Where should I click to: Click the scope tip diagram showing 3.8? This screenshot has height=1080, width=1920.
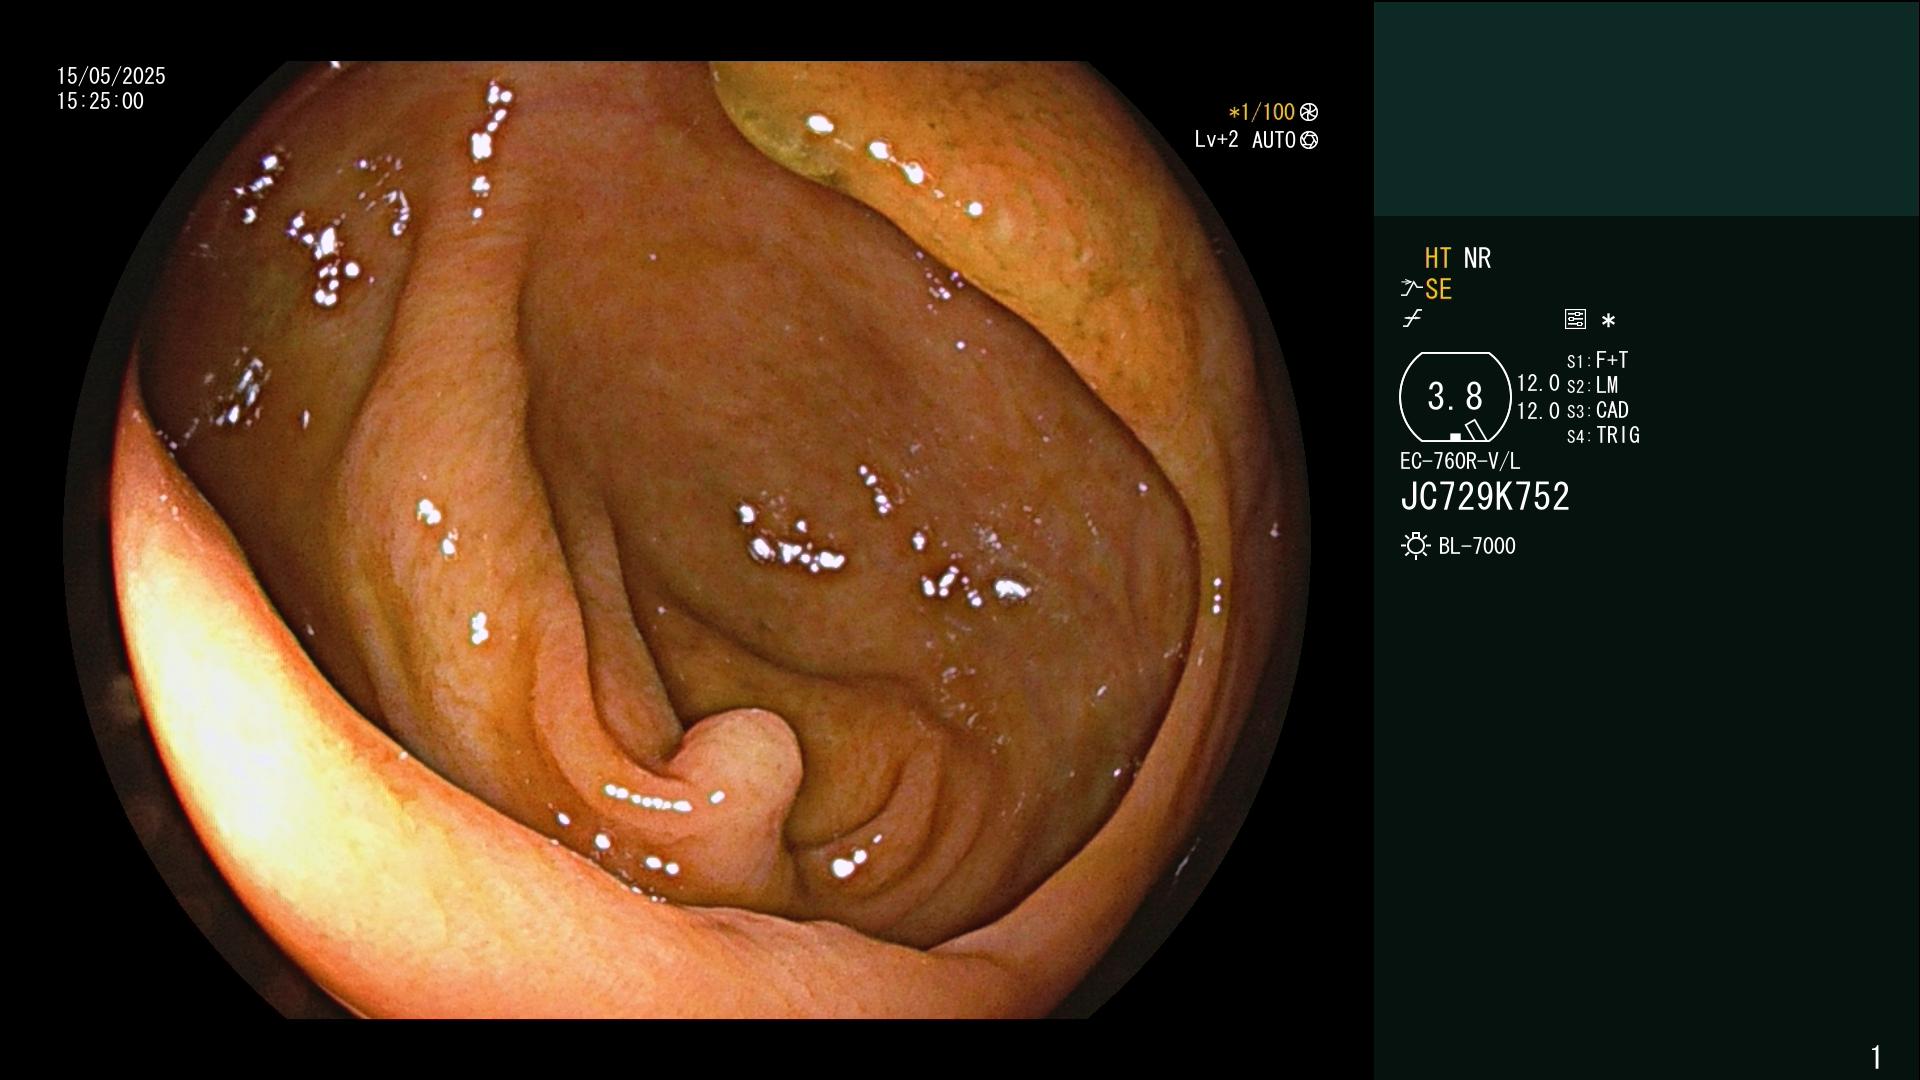1455,397
